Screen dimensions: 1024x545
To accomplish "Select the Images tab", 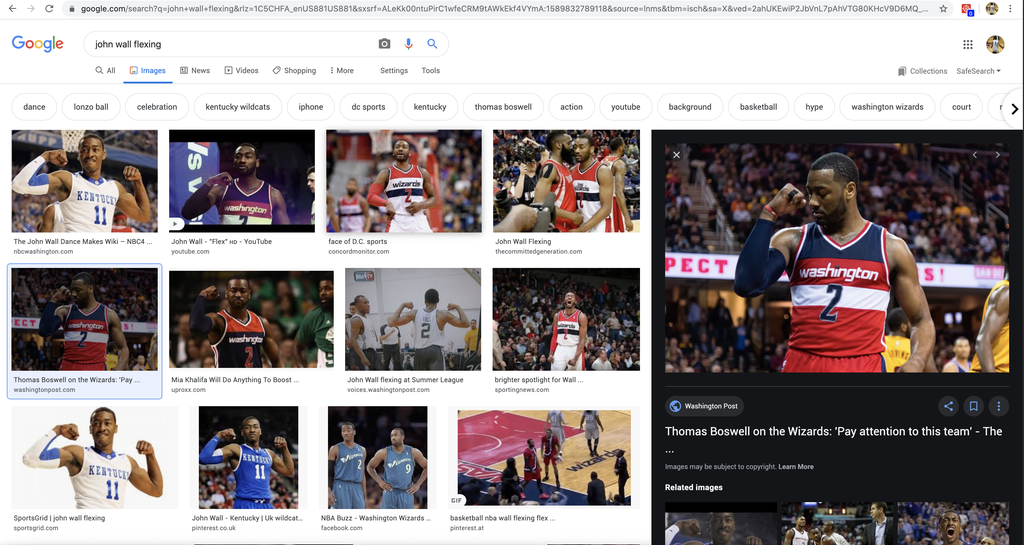I will 148,70.
